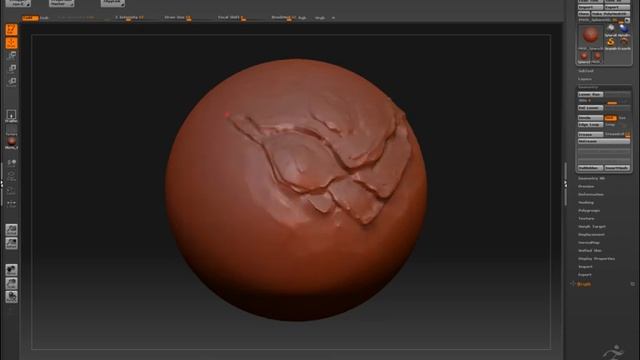
Task: Click Import button at top of Tool palette
Action: tap(590, 7)
